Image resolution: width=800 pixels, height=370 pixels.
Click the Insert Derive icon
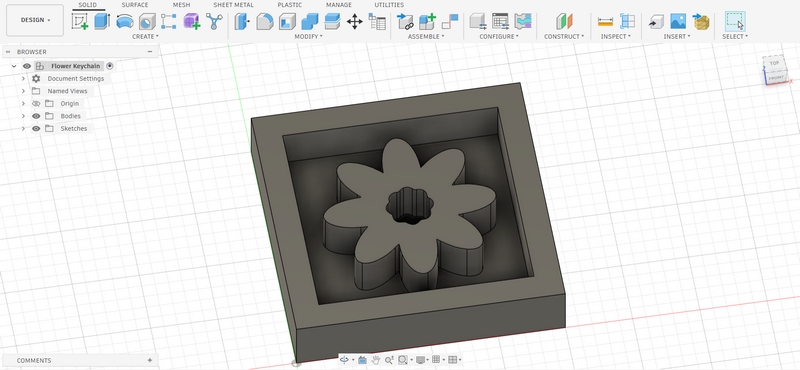click(x=656, y=21)
